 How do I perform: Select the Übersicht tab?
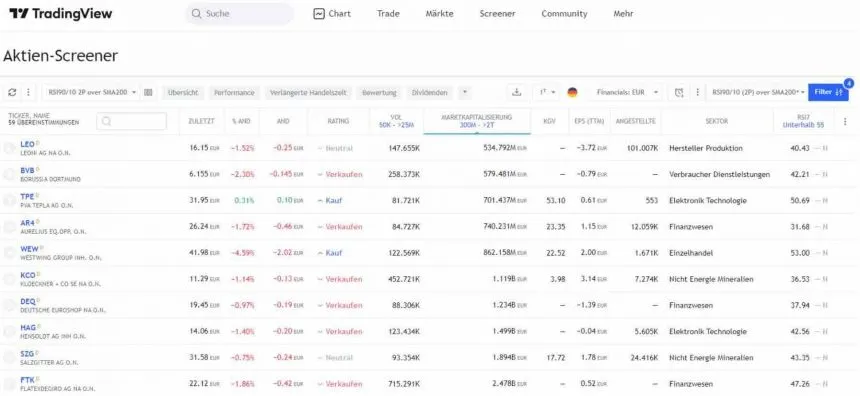click(183, 93)
